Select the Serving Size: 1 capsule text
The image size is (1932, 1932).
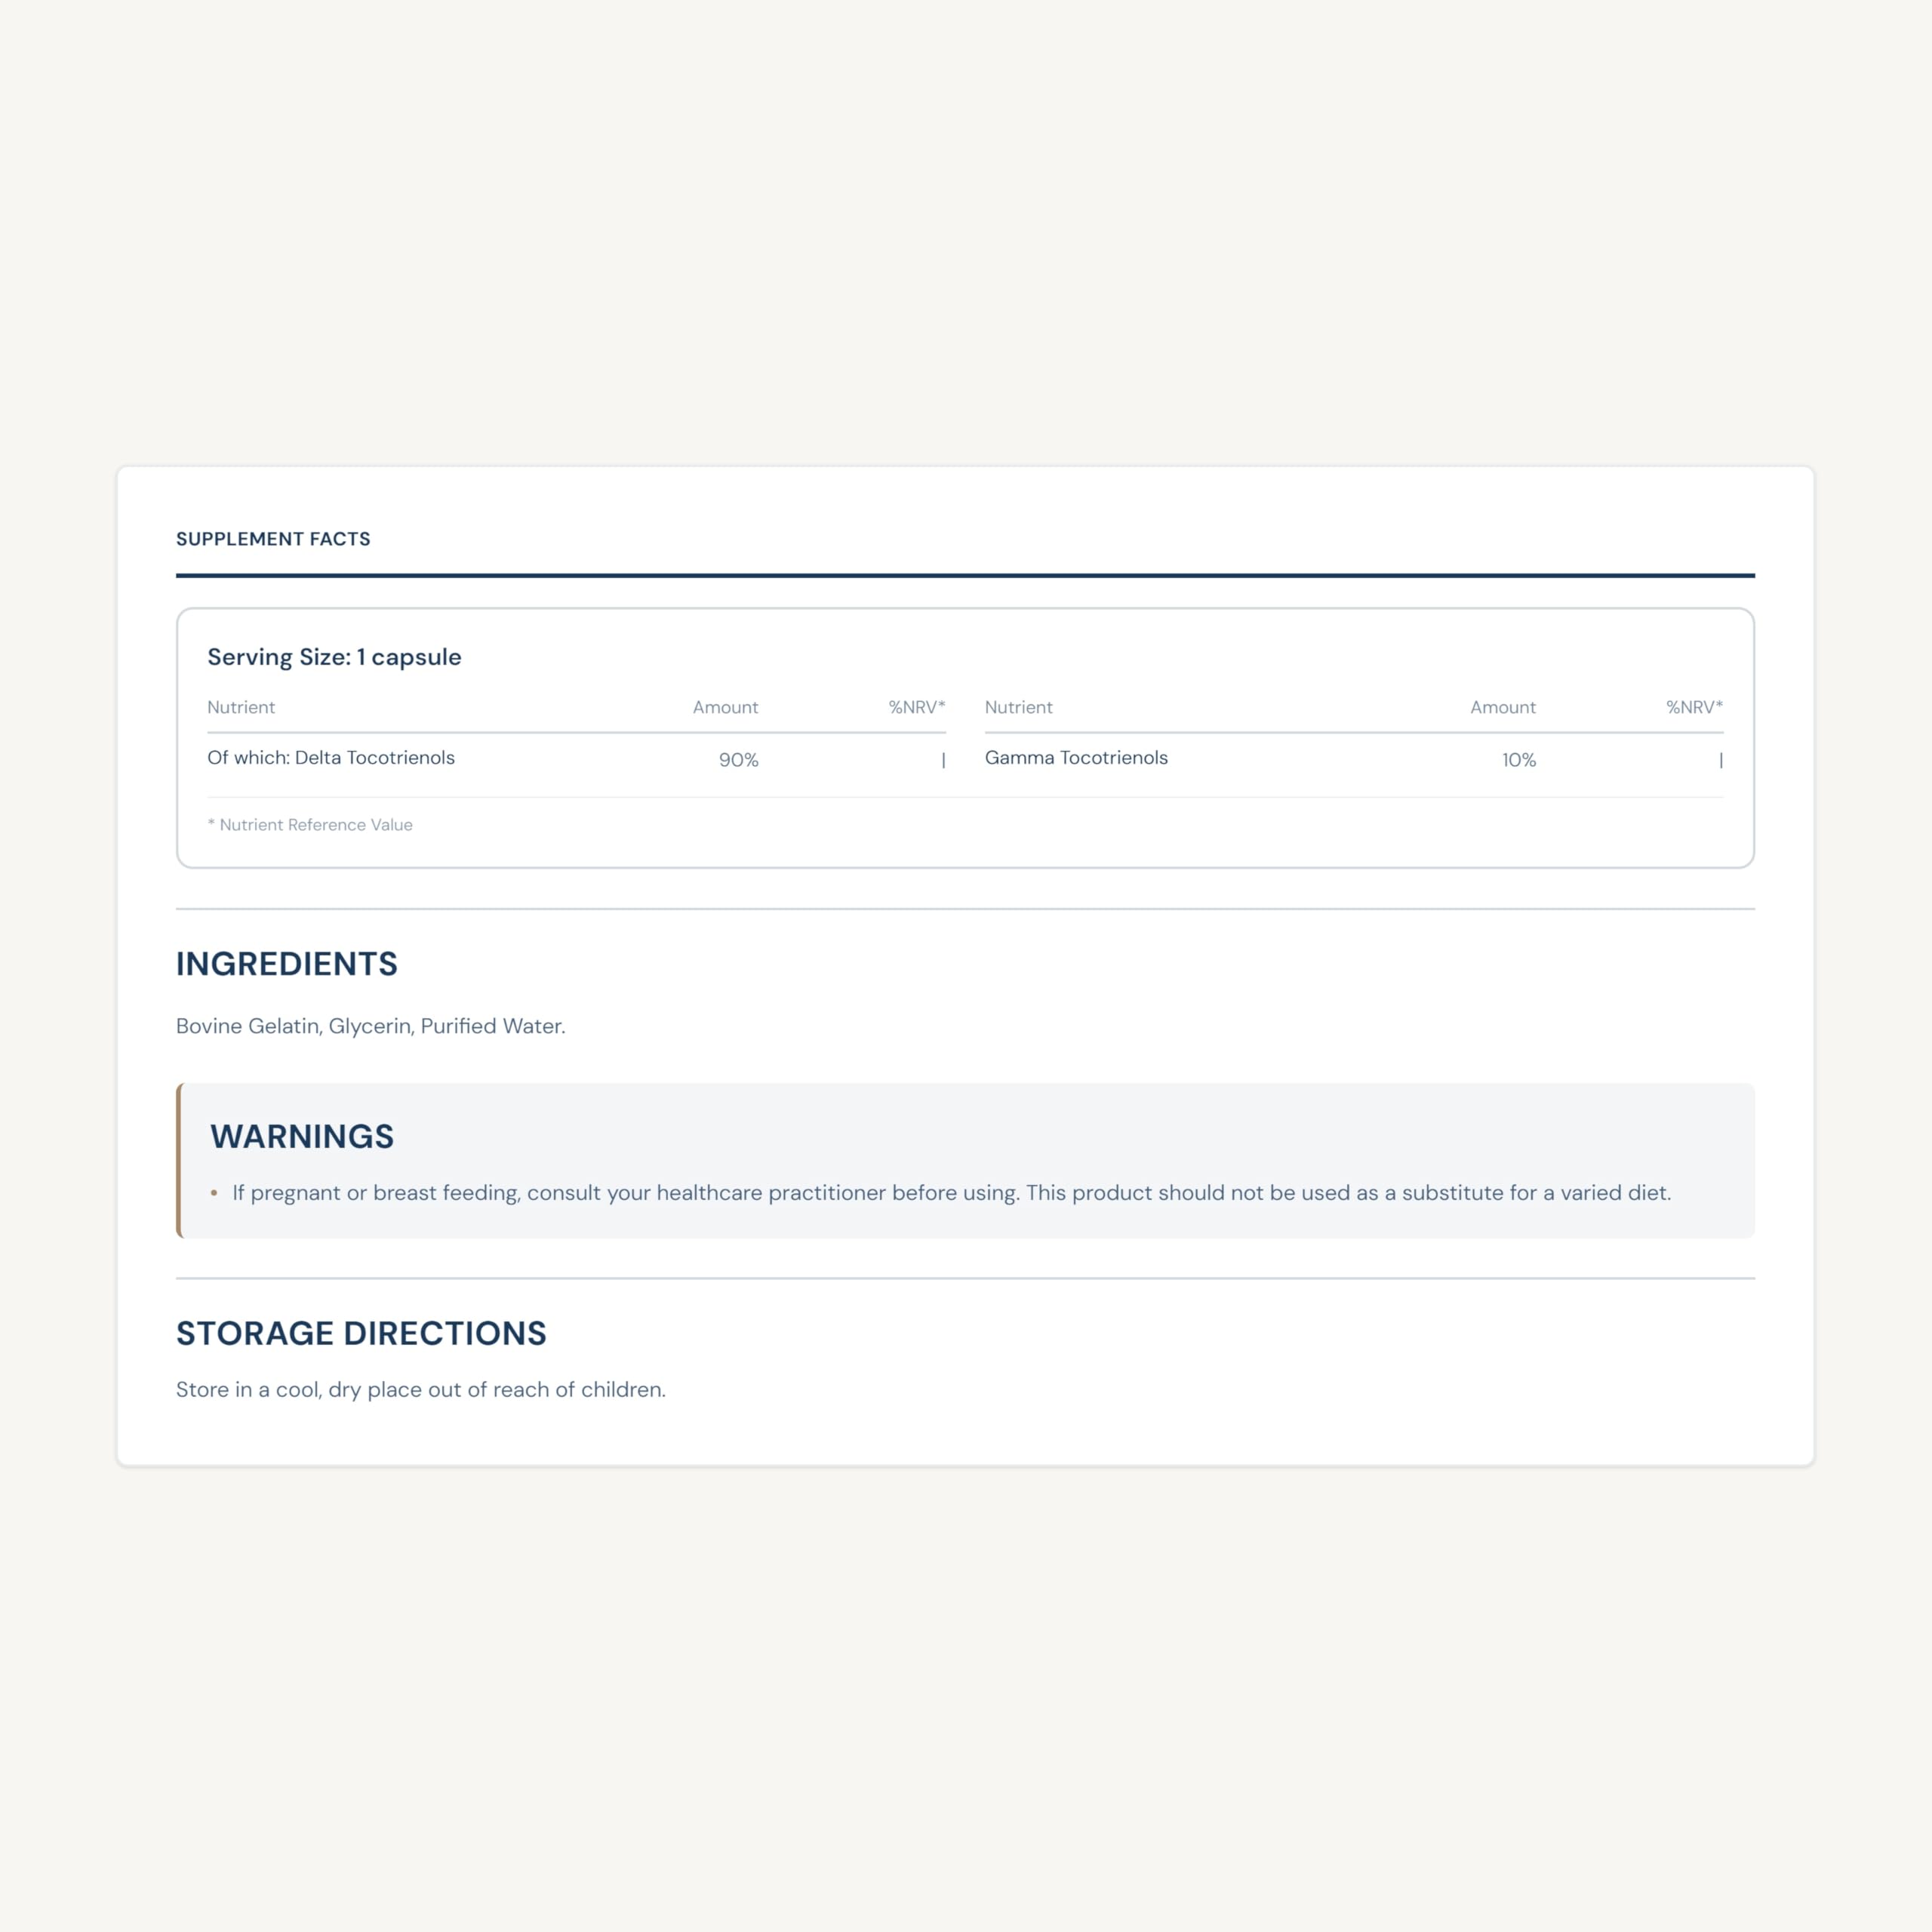click(x=334, y=657)
